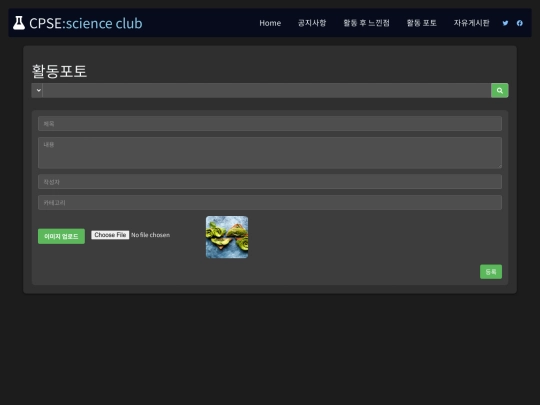
Task: Focus the 카테고리 category field
Action: [270, 202]
